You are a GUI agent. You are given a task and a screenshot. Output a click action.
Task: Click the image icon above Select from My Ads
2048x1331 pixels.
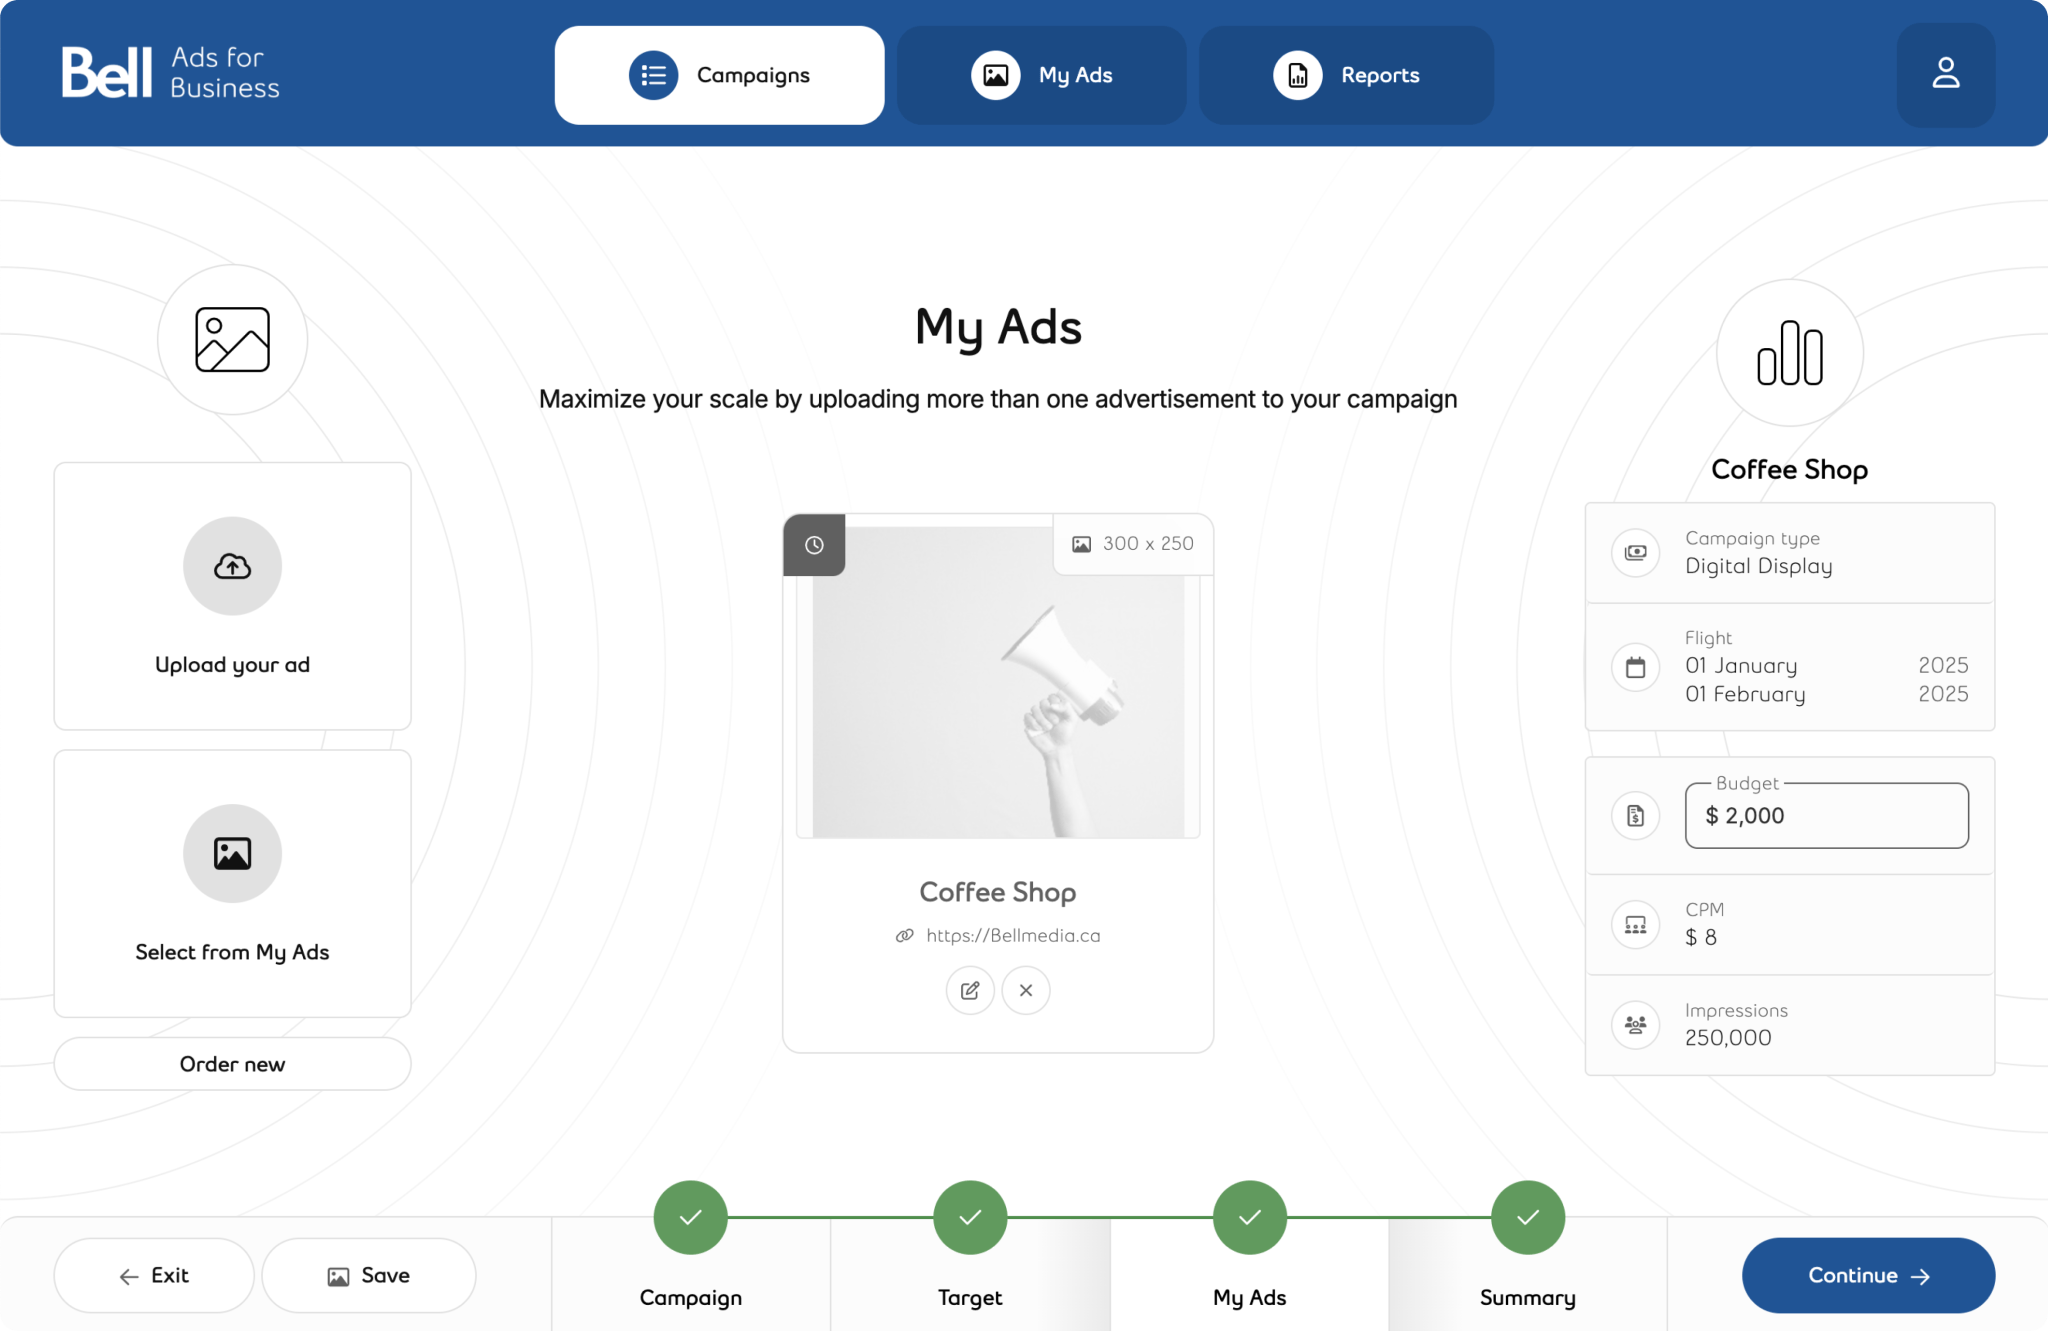[232, 853]
